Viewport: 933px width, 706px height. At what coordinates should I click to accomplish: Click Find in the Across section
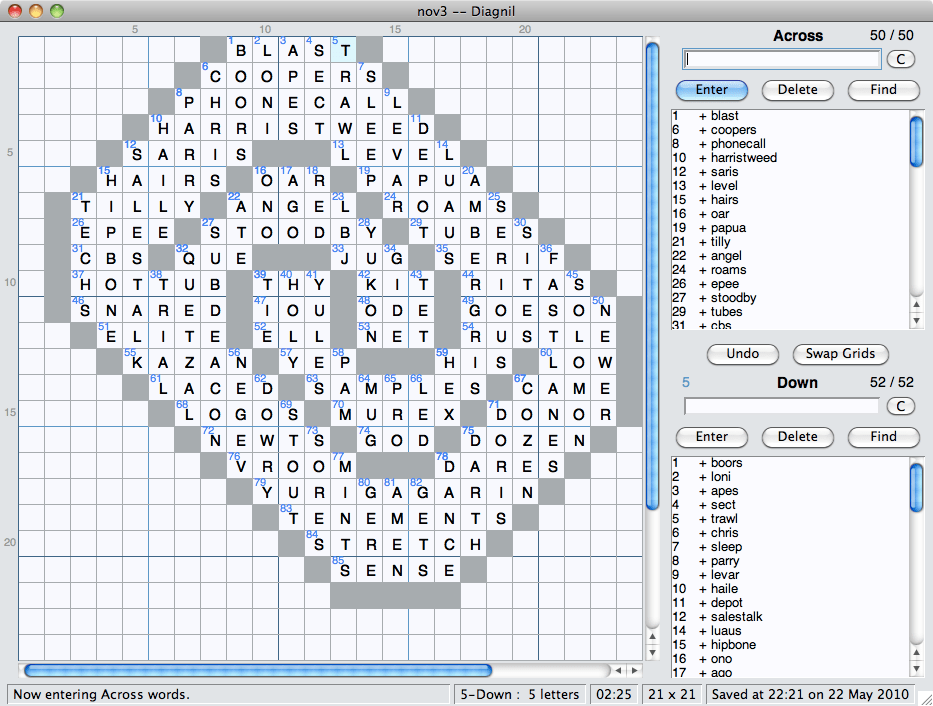(883, 90)
